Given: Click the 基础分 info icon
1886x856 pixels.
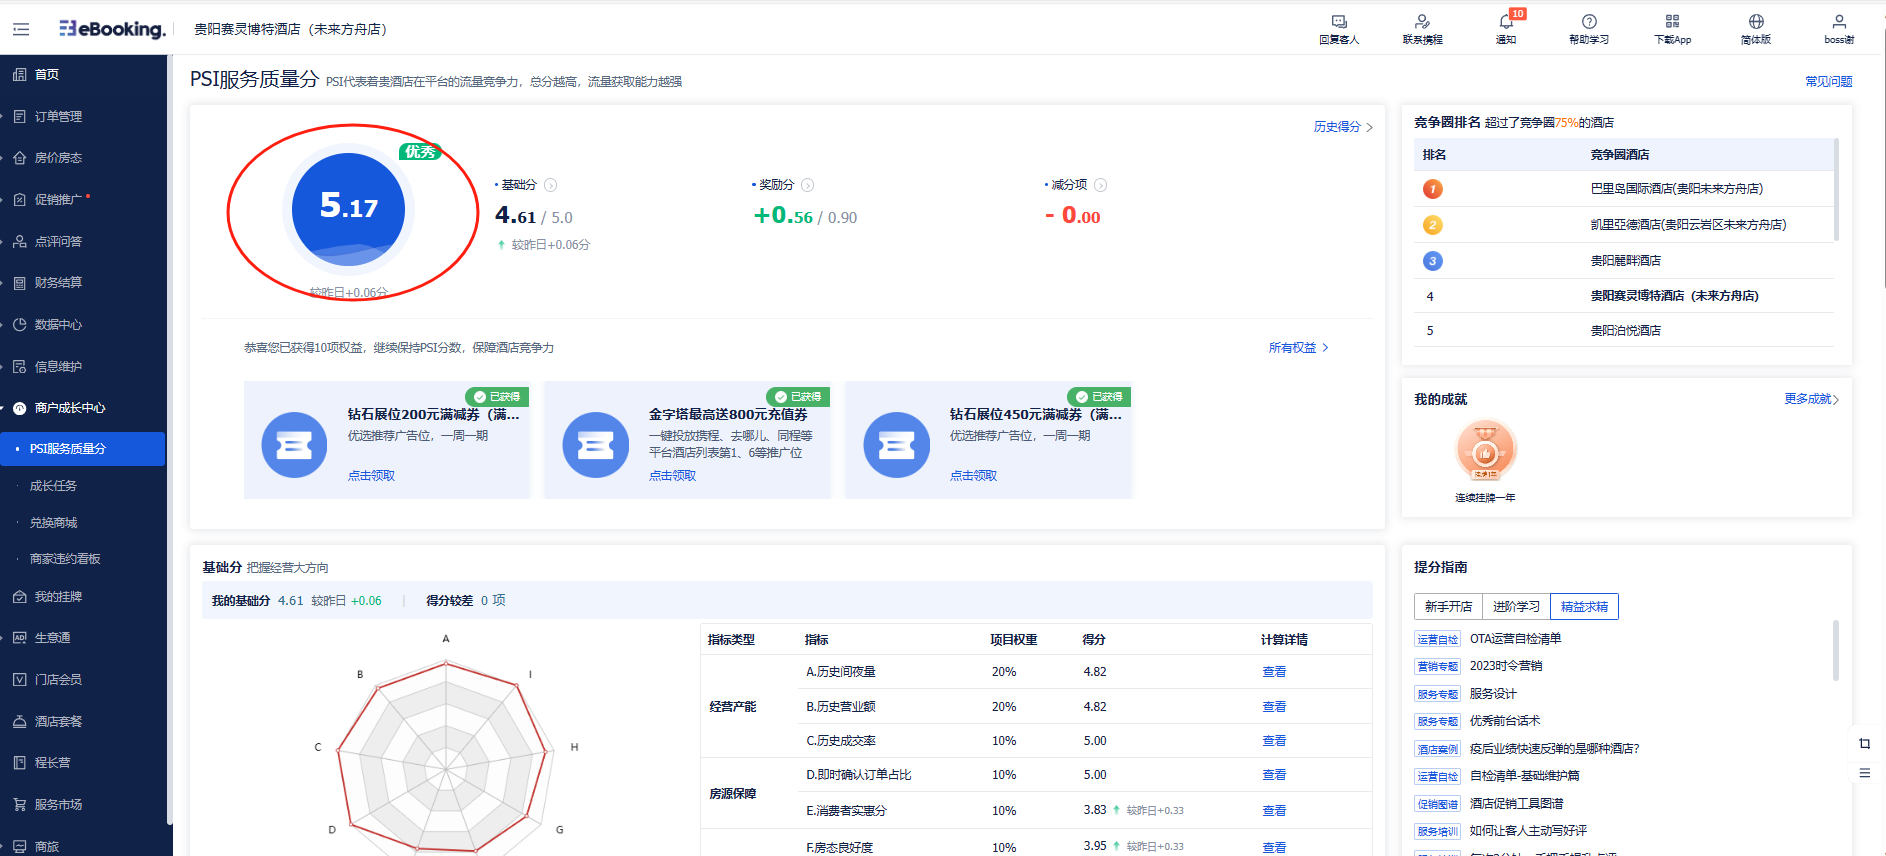Looking at the screenshot, I should coord(550,185).
